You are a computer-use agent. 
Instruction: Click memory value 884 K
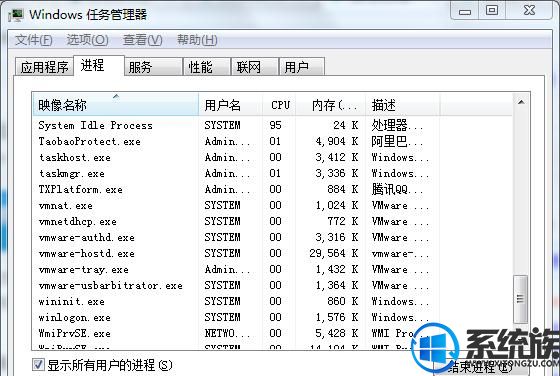[342, 189]
